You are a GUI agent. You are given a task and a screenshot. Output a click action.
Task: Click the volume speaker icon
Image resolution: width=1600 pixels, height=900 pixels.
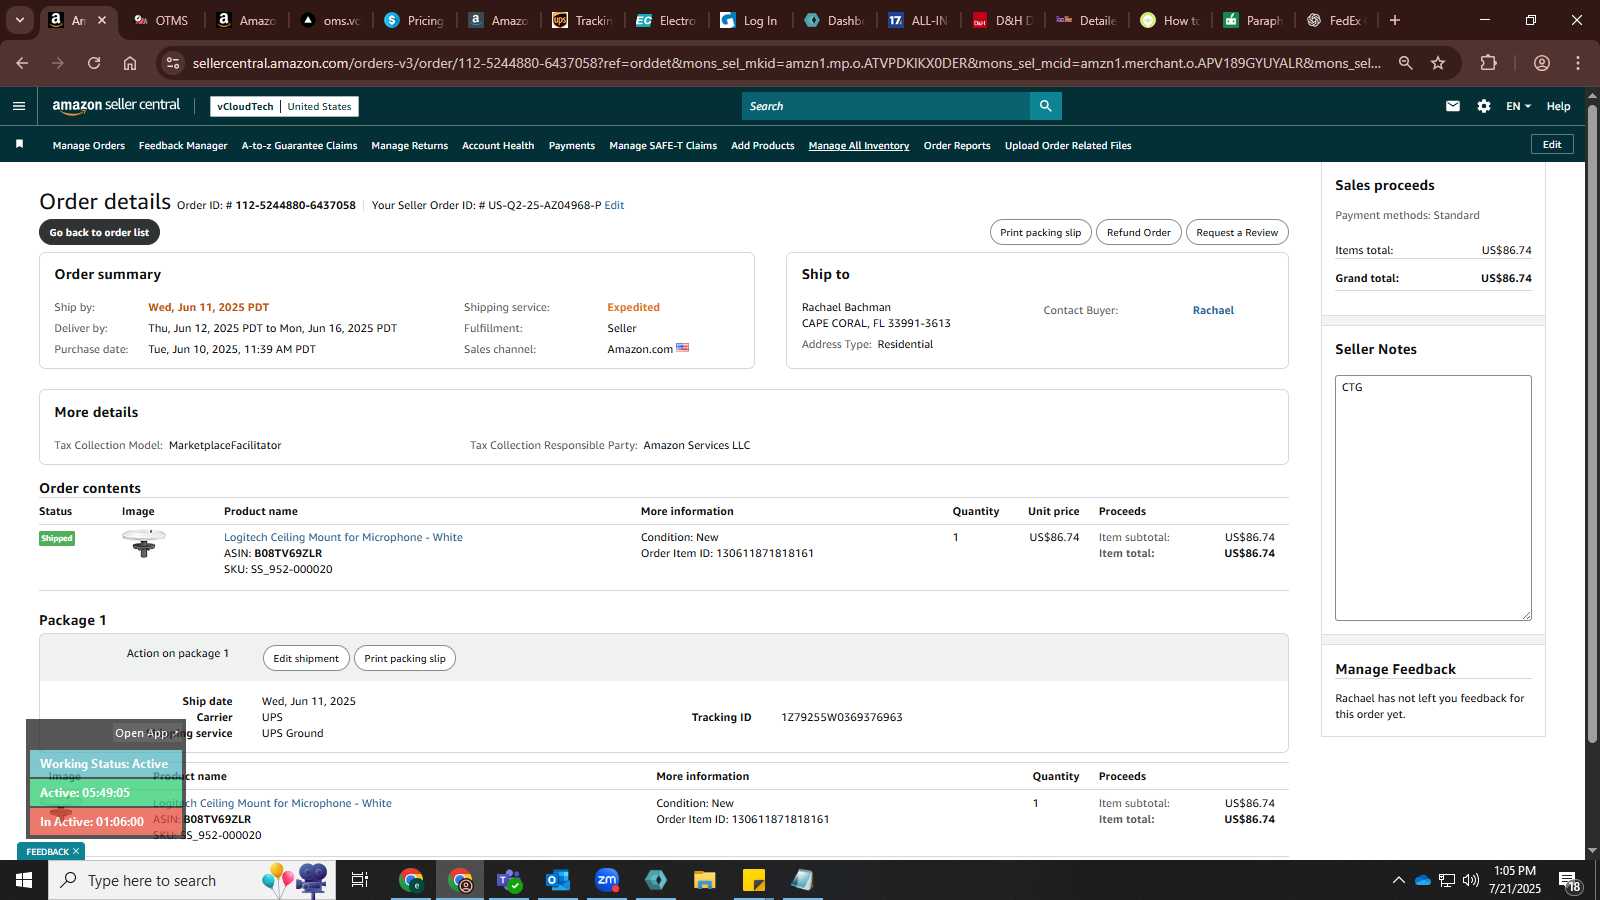point(1470,880)
